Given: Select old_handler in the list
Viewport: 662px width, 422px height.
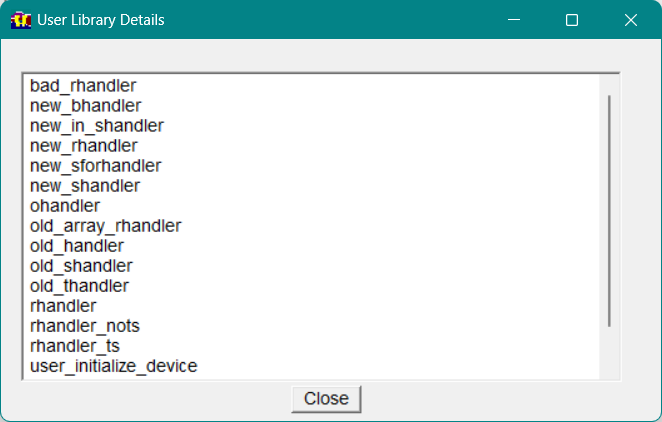Looking at the screenshot, I should point(77,246).
